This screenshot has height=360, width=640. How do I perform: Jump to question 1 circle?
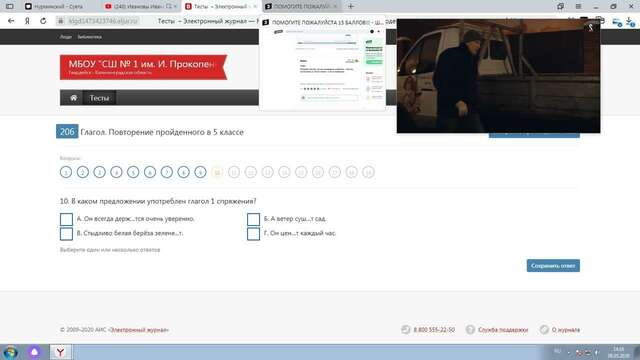pyautogui.click(x=66, y=172)
